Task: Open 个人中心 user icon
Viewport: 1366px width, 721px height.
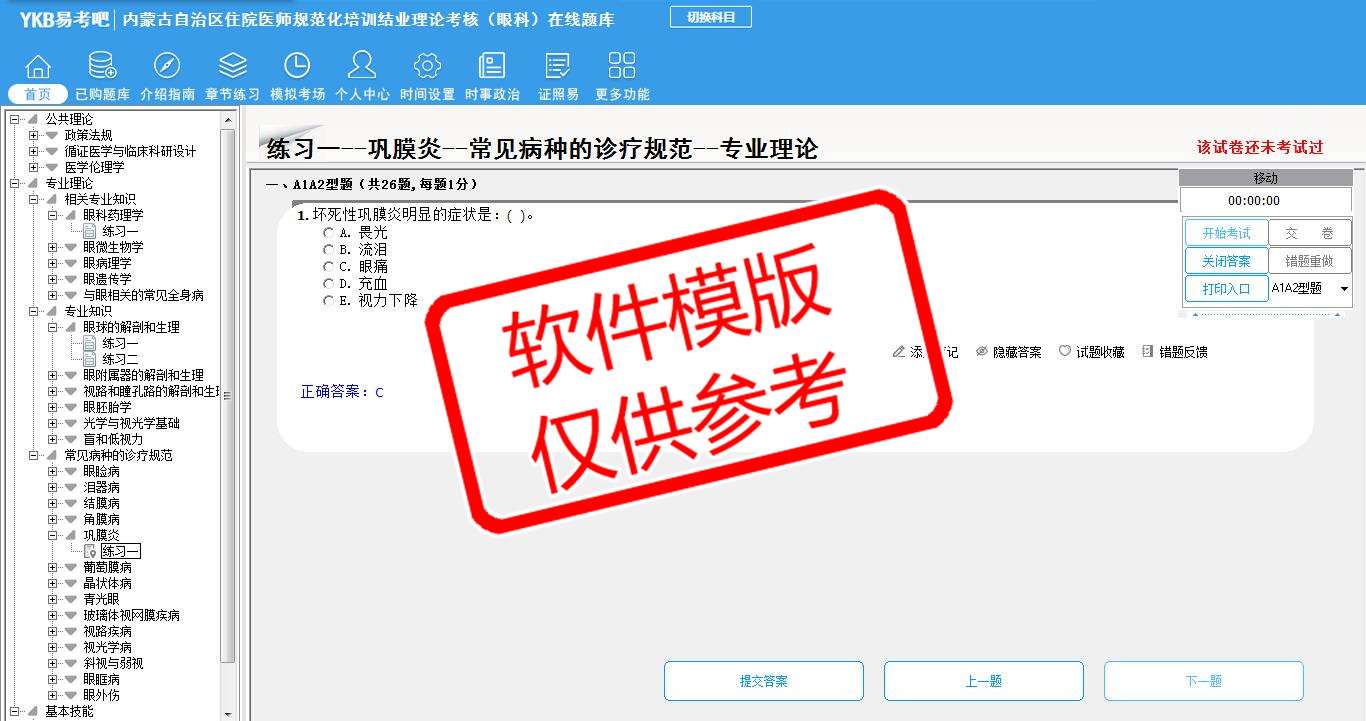Action: click(x=362, y=67)
